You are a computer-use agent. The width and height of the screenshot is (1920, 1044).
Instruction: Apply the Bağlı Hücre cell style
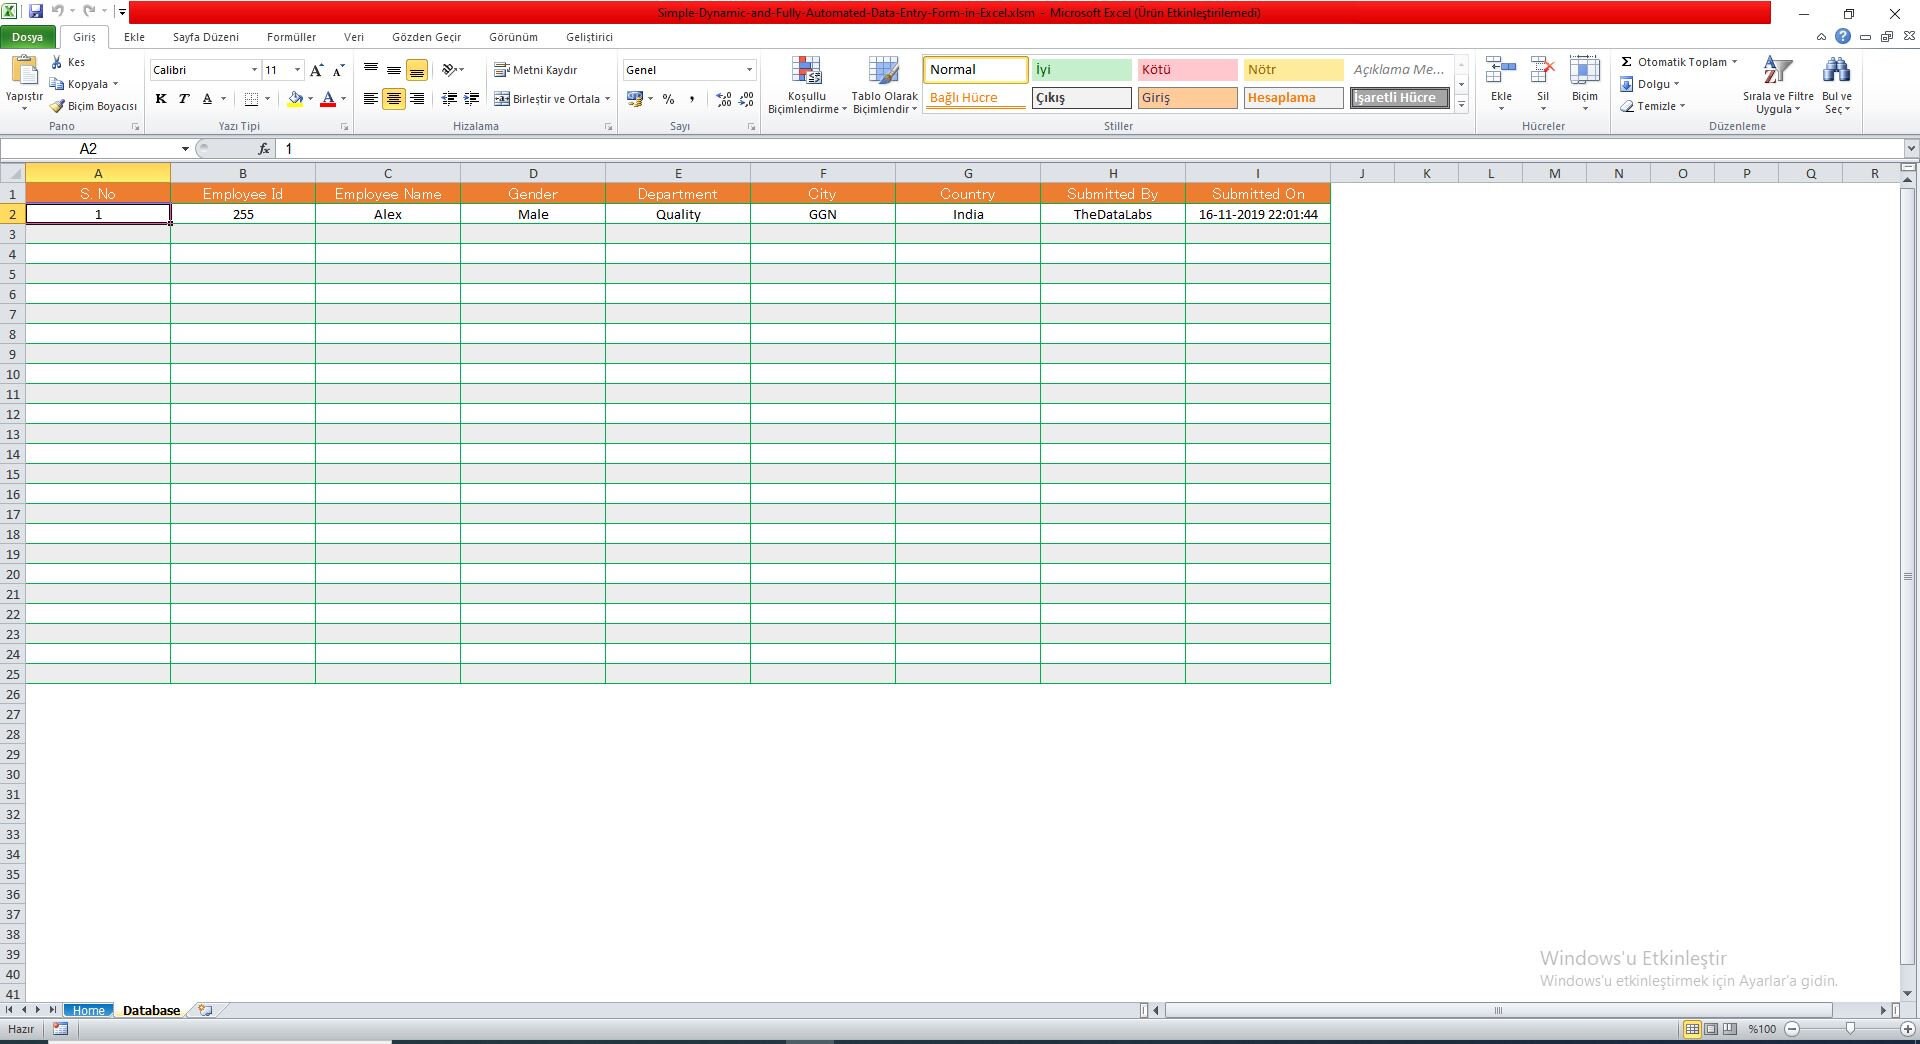coord(975,98)
